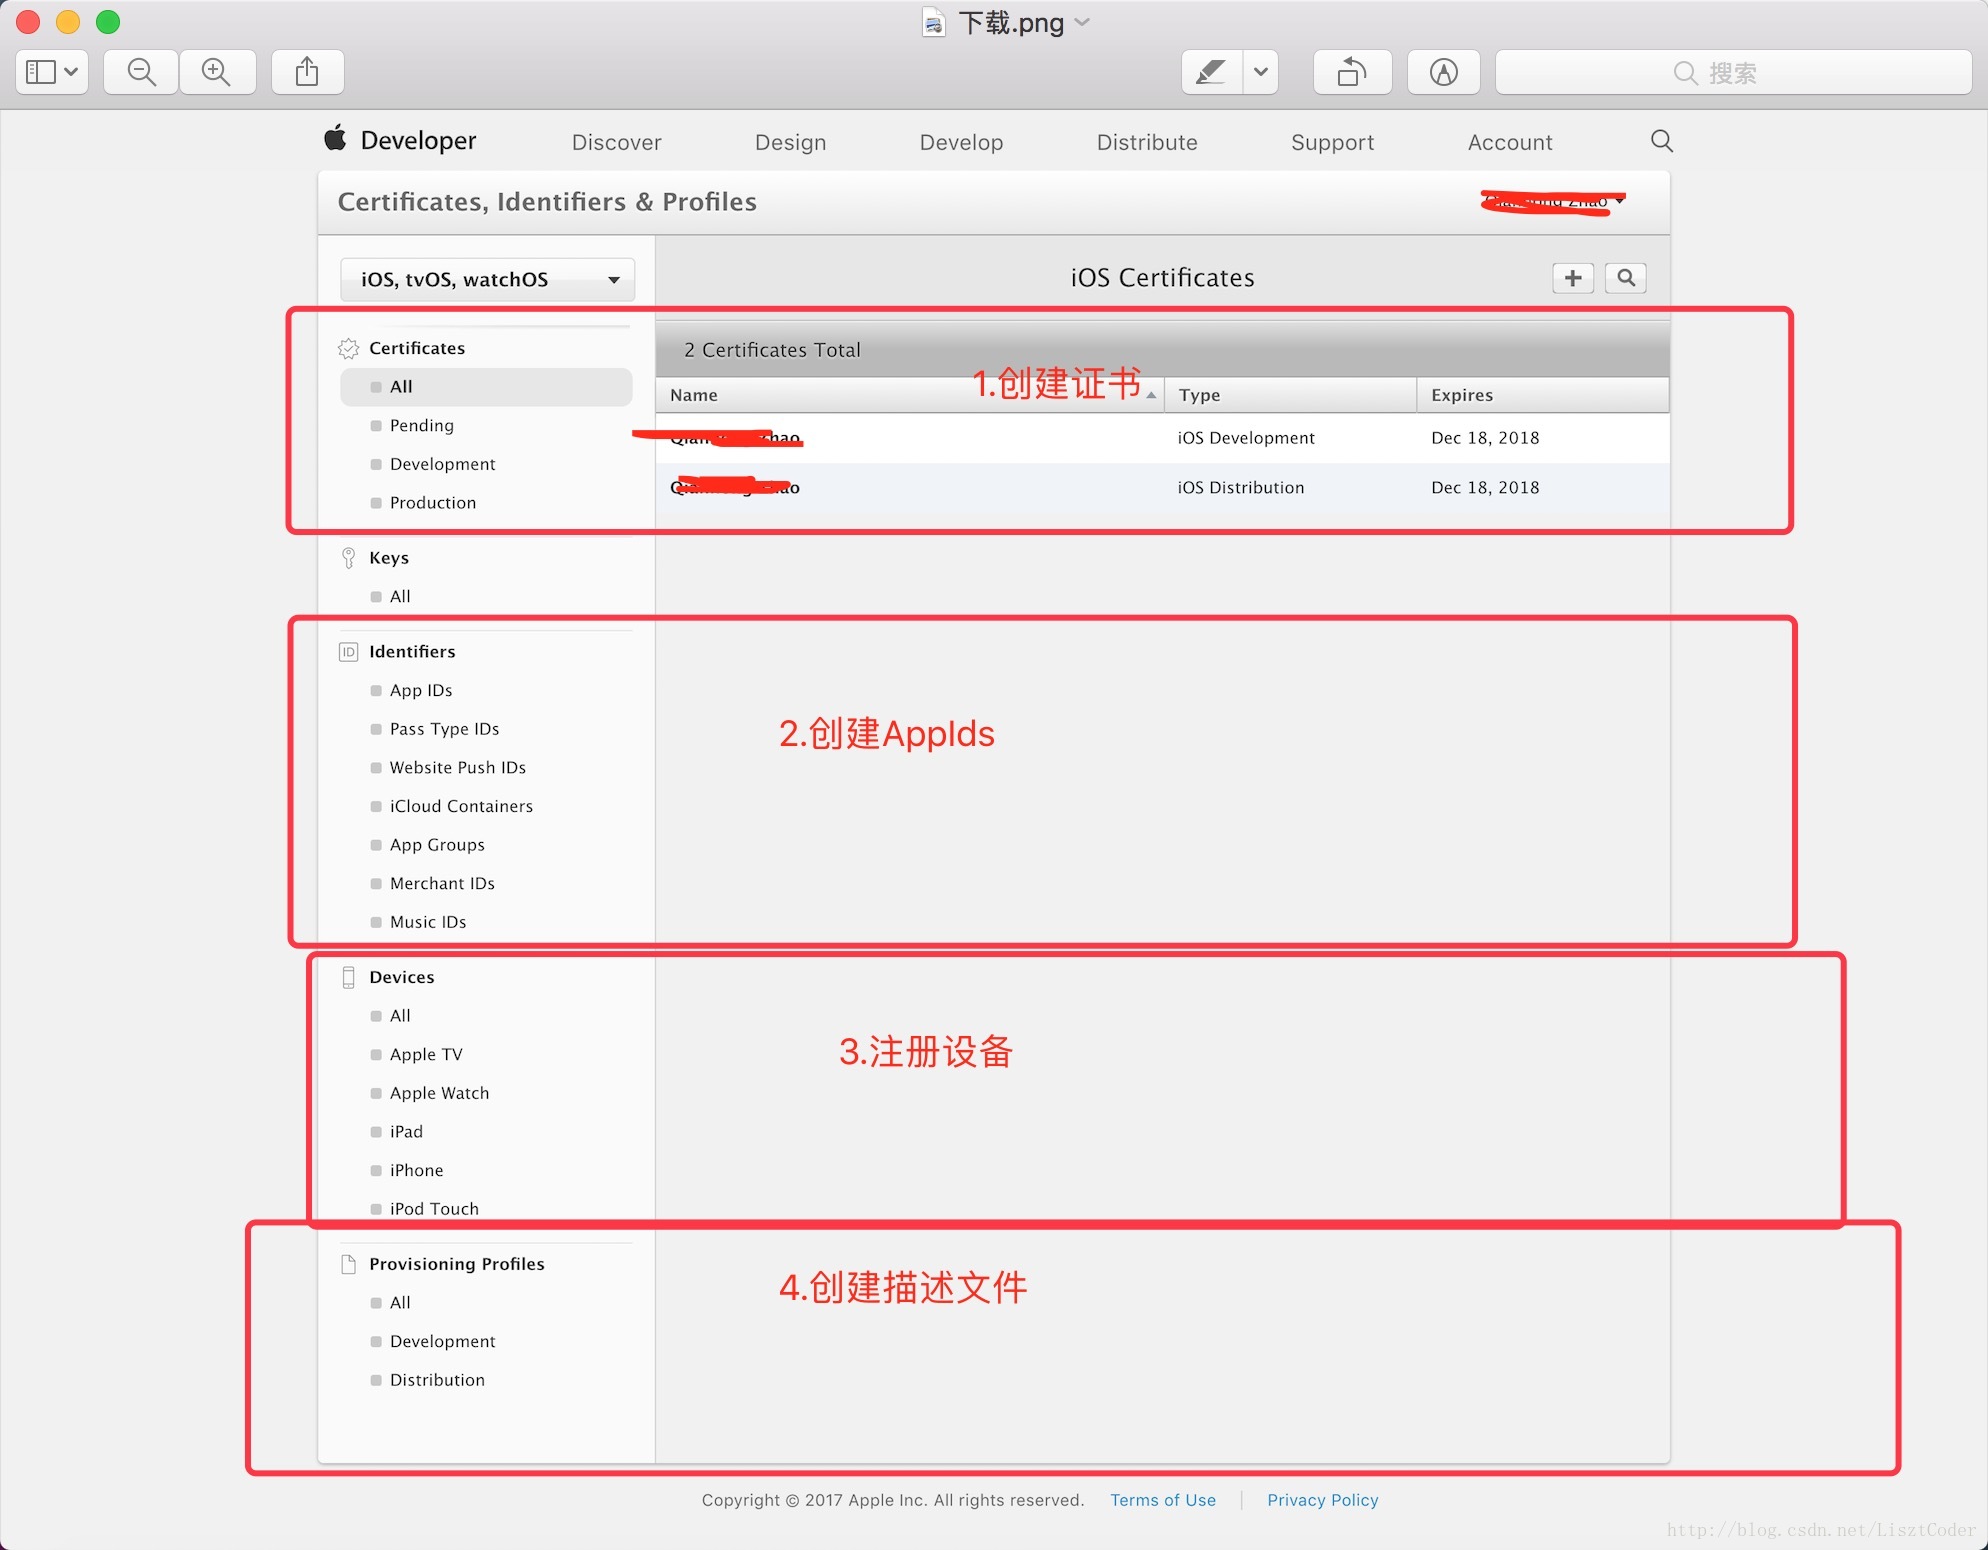The height and width of the screenshot is (1550, 1988).
Task: Click the yellow minimize window button
Action: (68, 22)
